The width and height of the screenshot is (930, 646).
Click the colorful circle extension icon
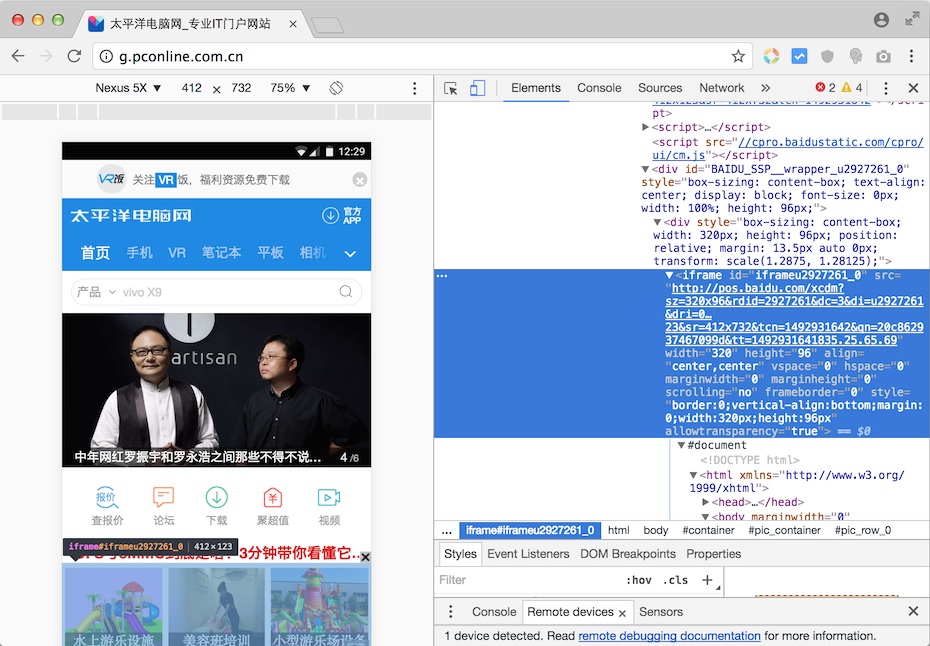[x=771, y=56]
